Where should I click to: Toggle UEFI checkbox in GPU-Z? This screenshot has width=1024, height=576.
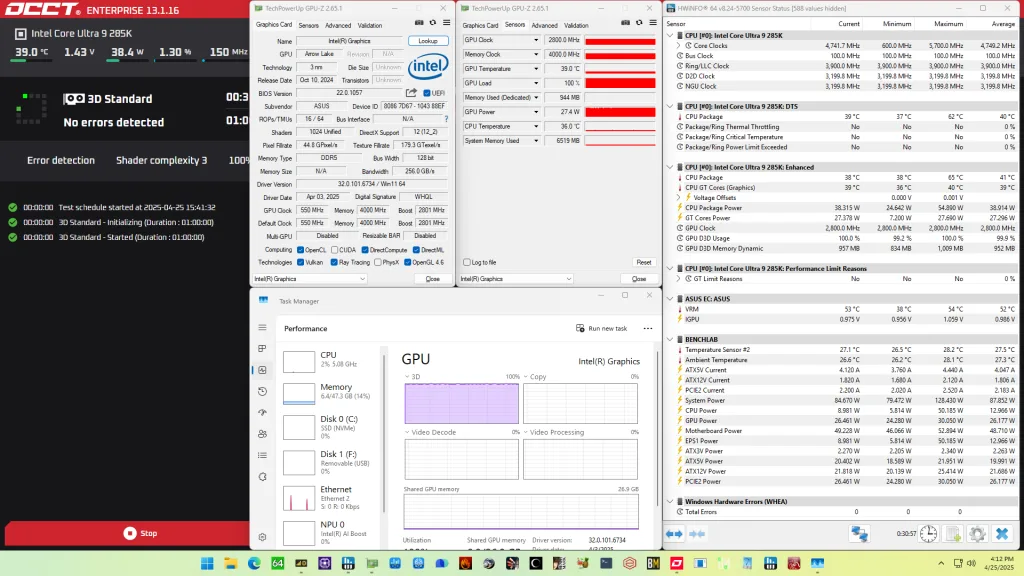coord(426,93)
